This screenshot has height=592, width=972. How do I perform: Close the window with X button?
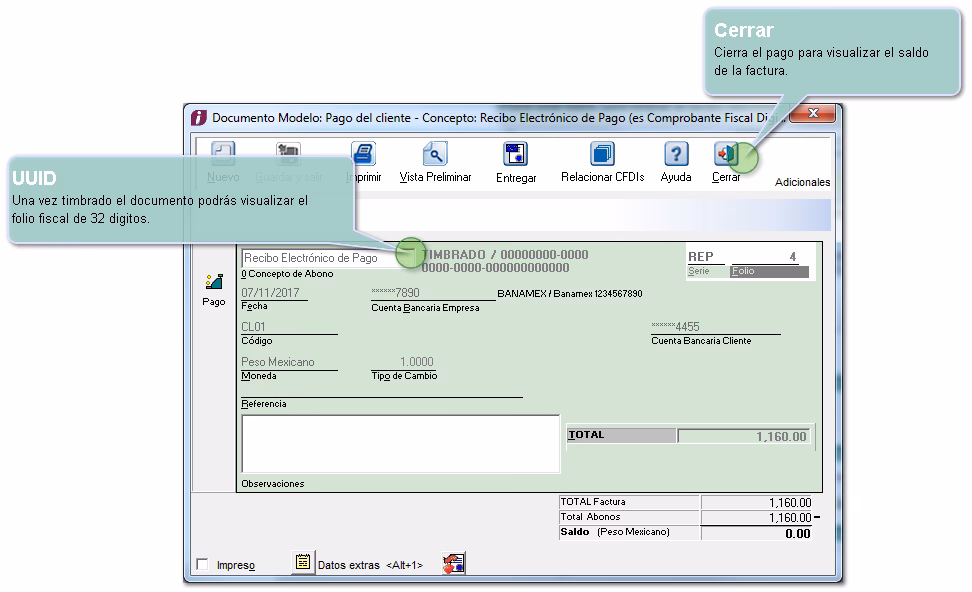[813, 113]
